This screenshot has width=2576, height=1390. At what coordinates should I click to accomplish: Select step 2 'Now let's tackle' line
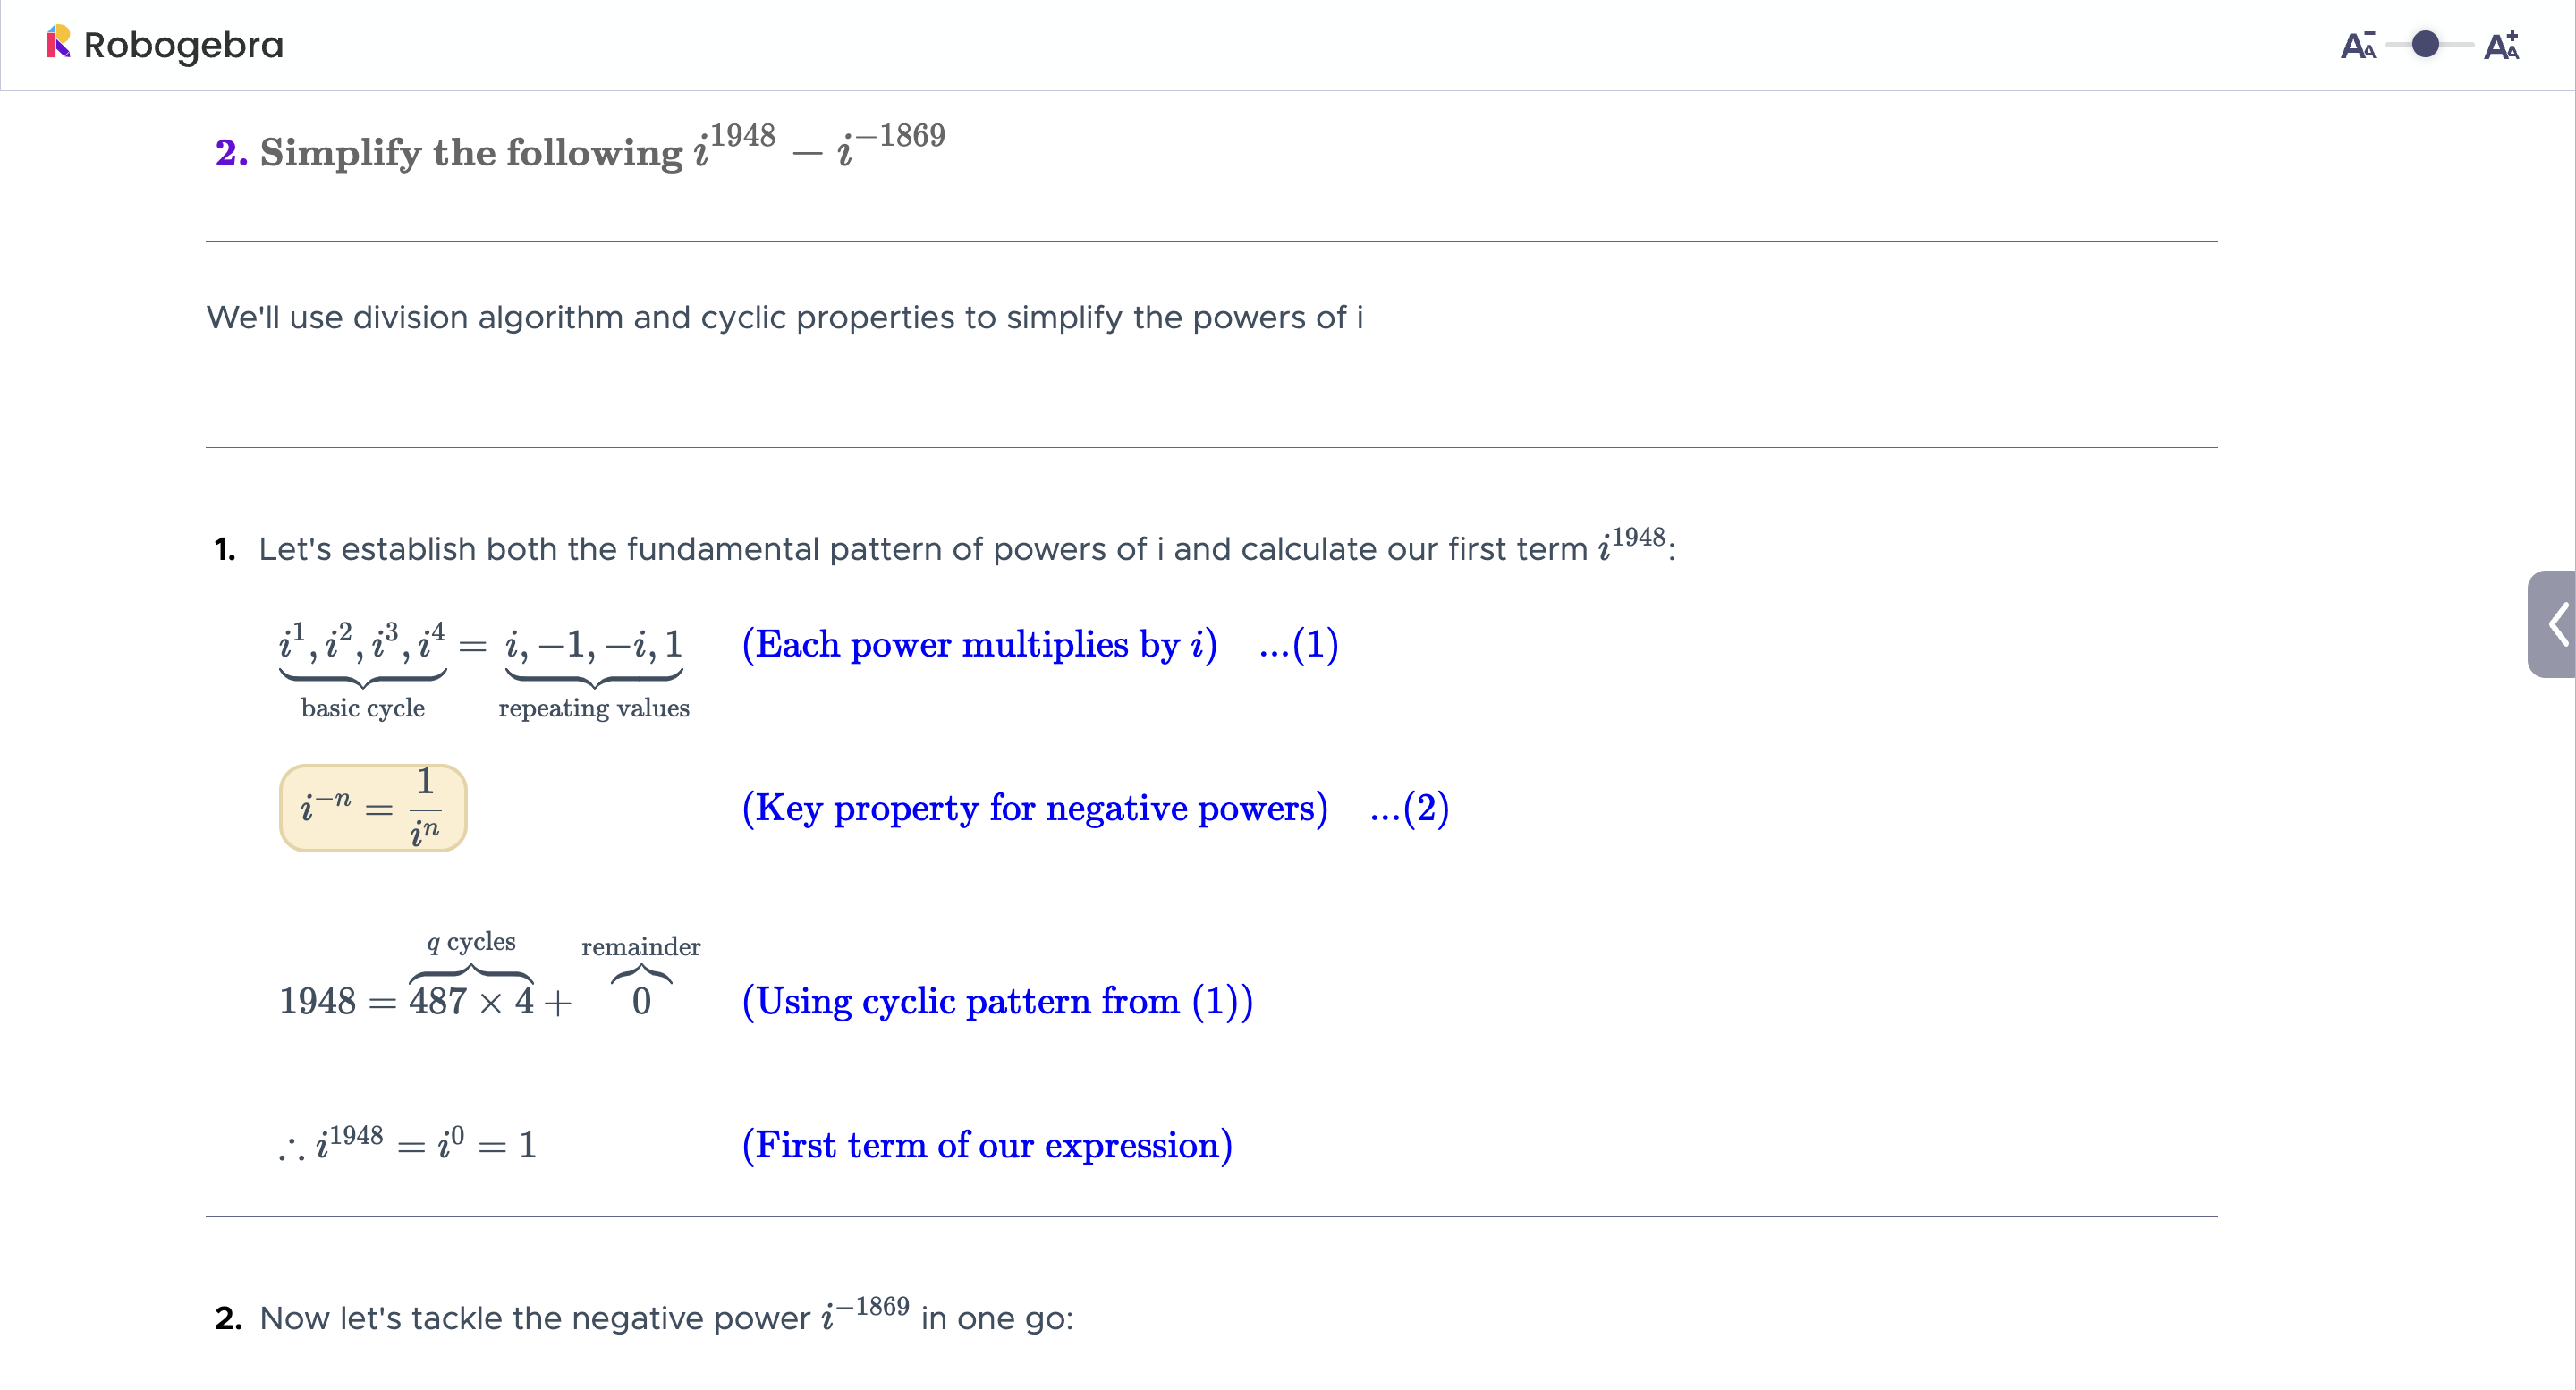[644, 1315]
